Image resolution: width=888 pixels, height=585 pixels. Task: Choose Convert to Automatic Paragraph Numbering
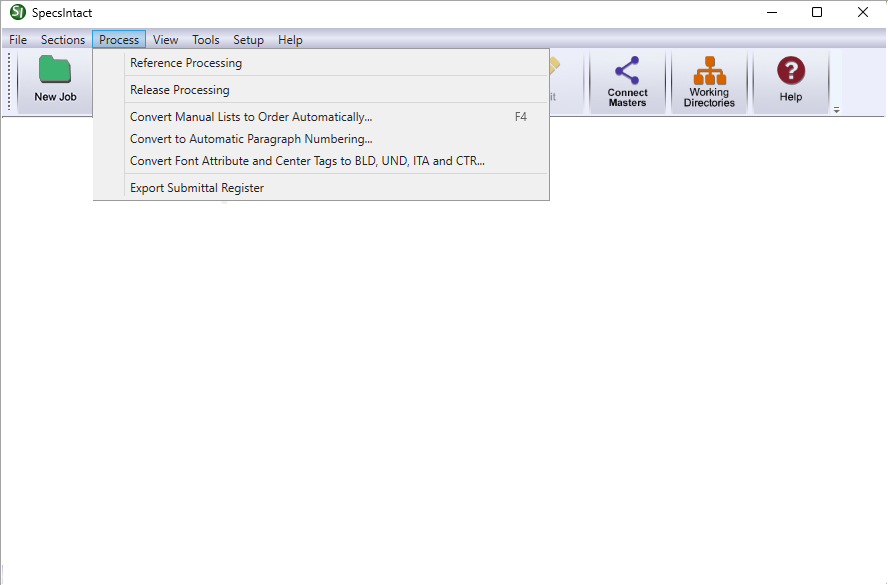tap(251, 139)
